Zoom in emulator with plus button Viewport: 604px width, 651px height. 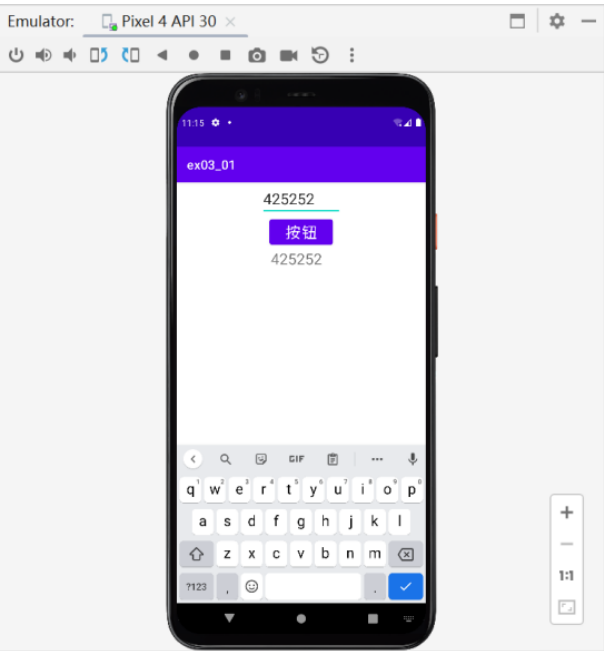567,512
